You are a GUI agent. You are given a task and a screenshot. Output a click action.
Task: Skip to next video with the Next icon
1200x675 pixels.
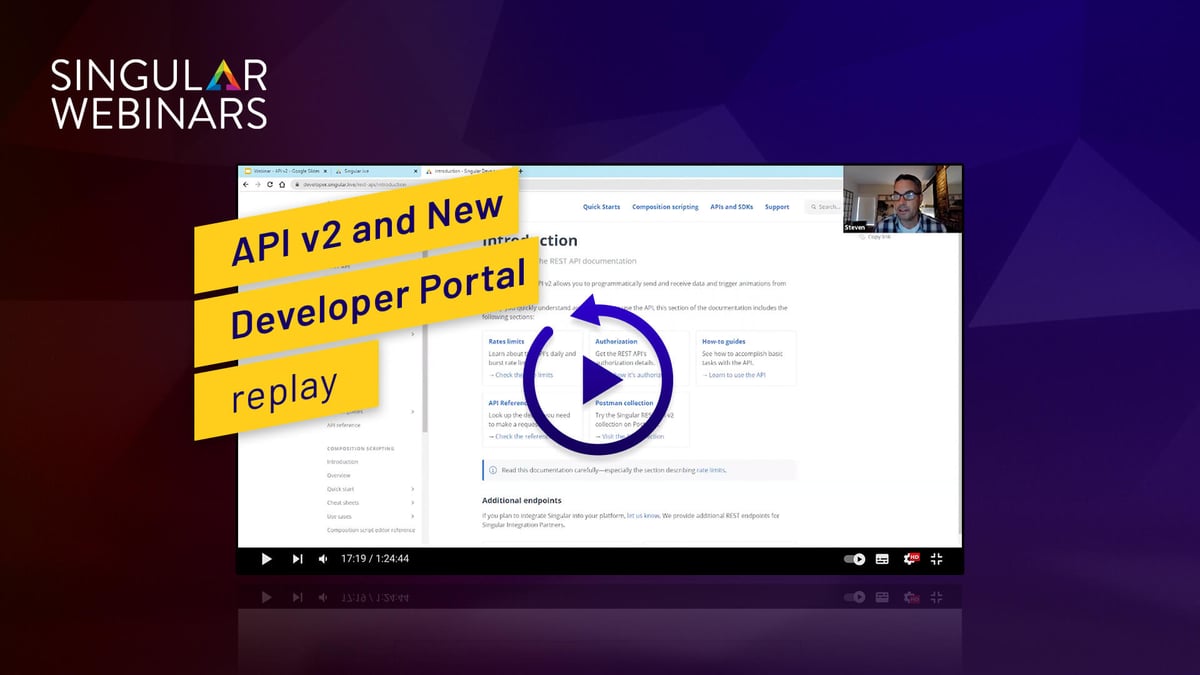pos(297,559)
